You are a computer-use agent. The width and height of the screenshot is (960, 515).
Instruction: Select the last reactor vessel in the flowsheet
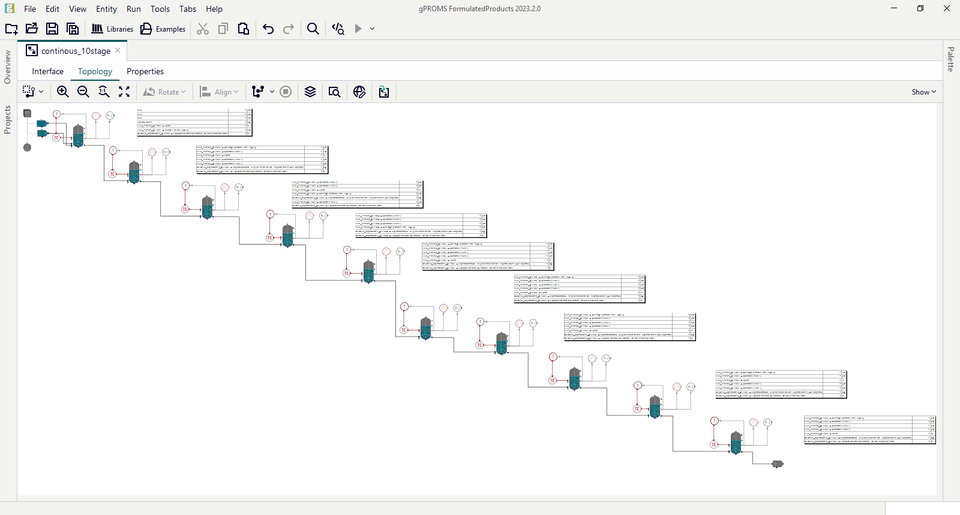click(x=736, y=442)
